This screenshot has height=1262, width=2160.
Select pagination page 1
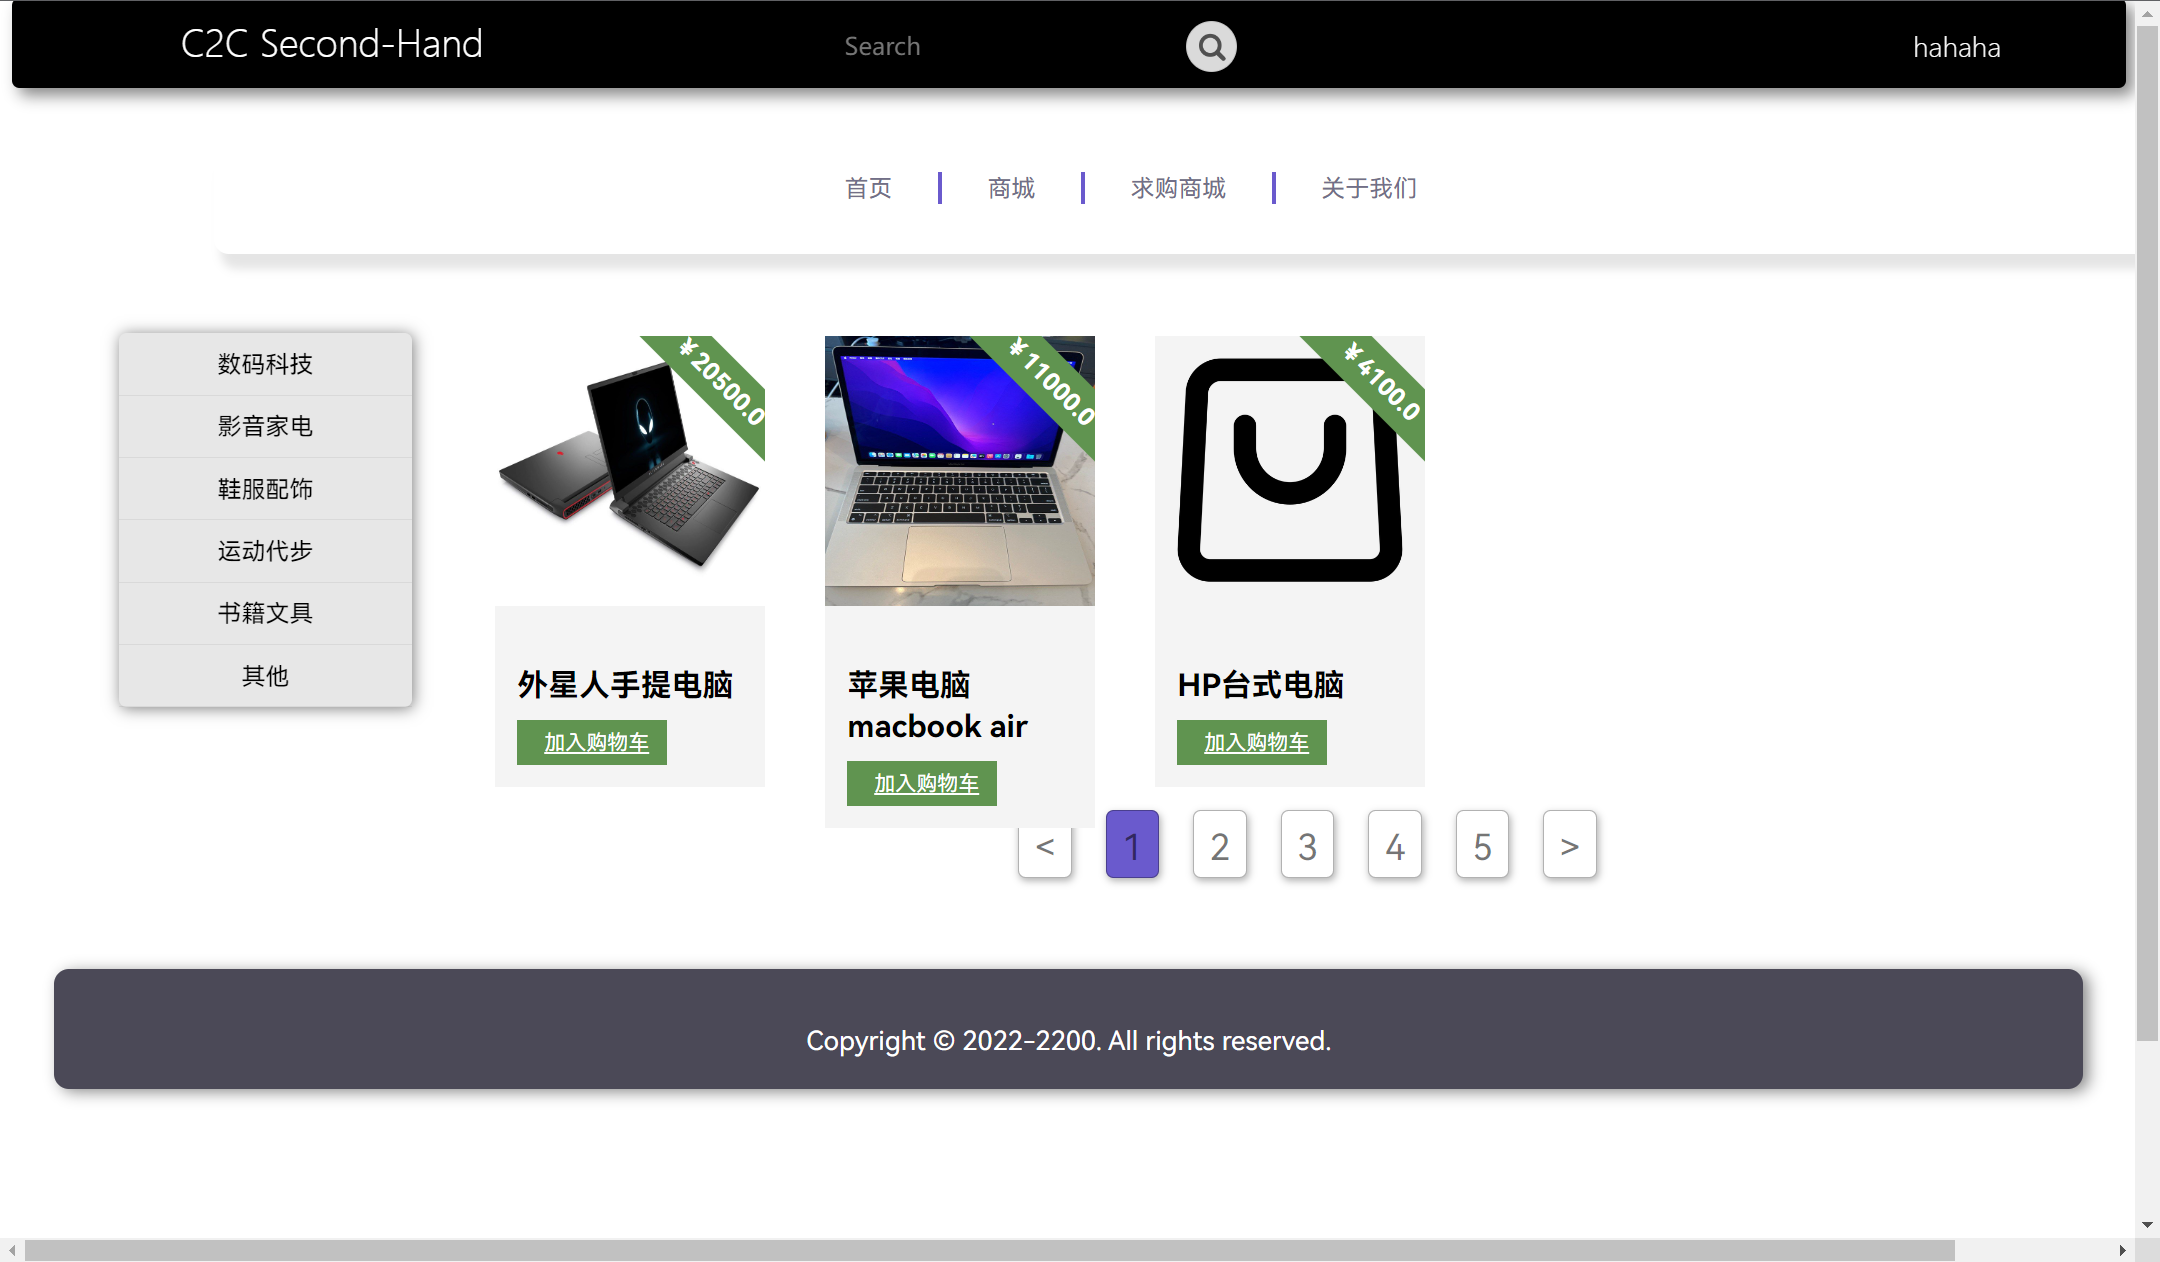tap(1132, 845)
